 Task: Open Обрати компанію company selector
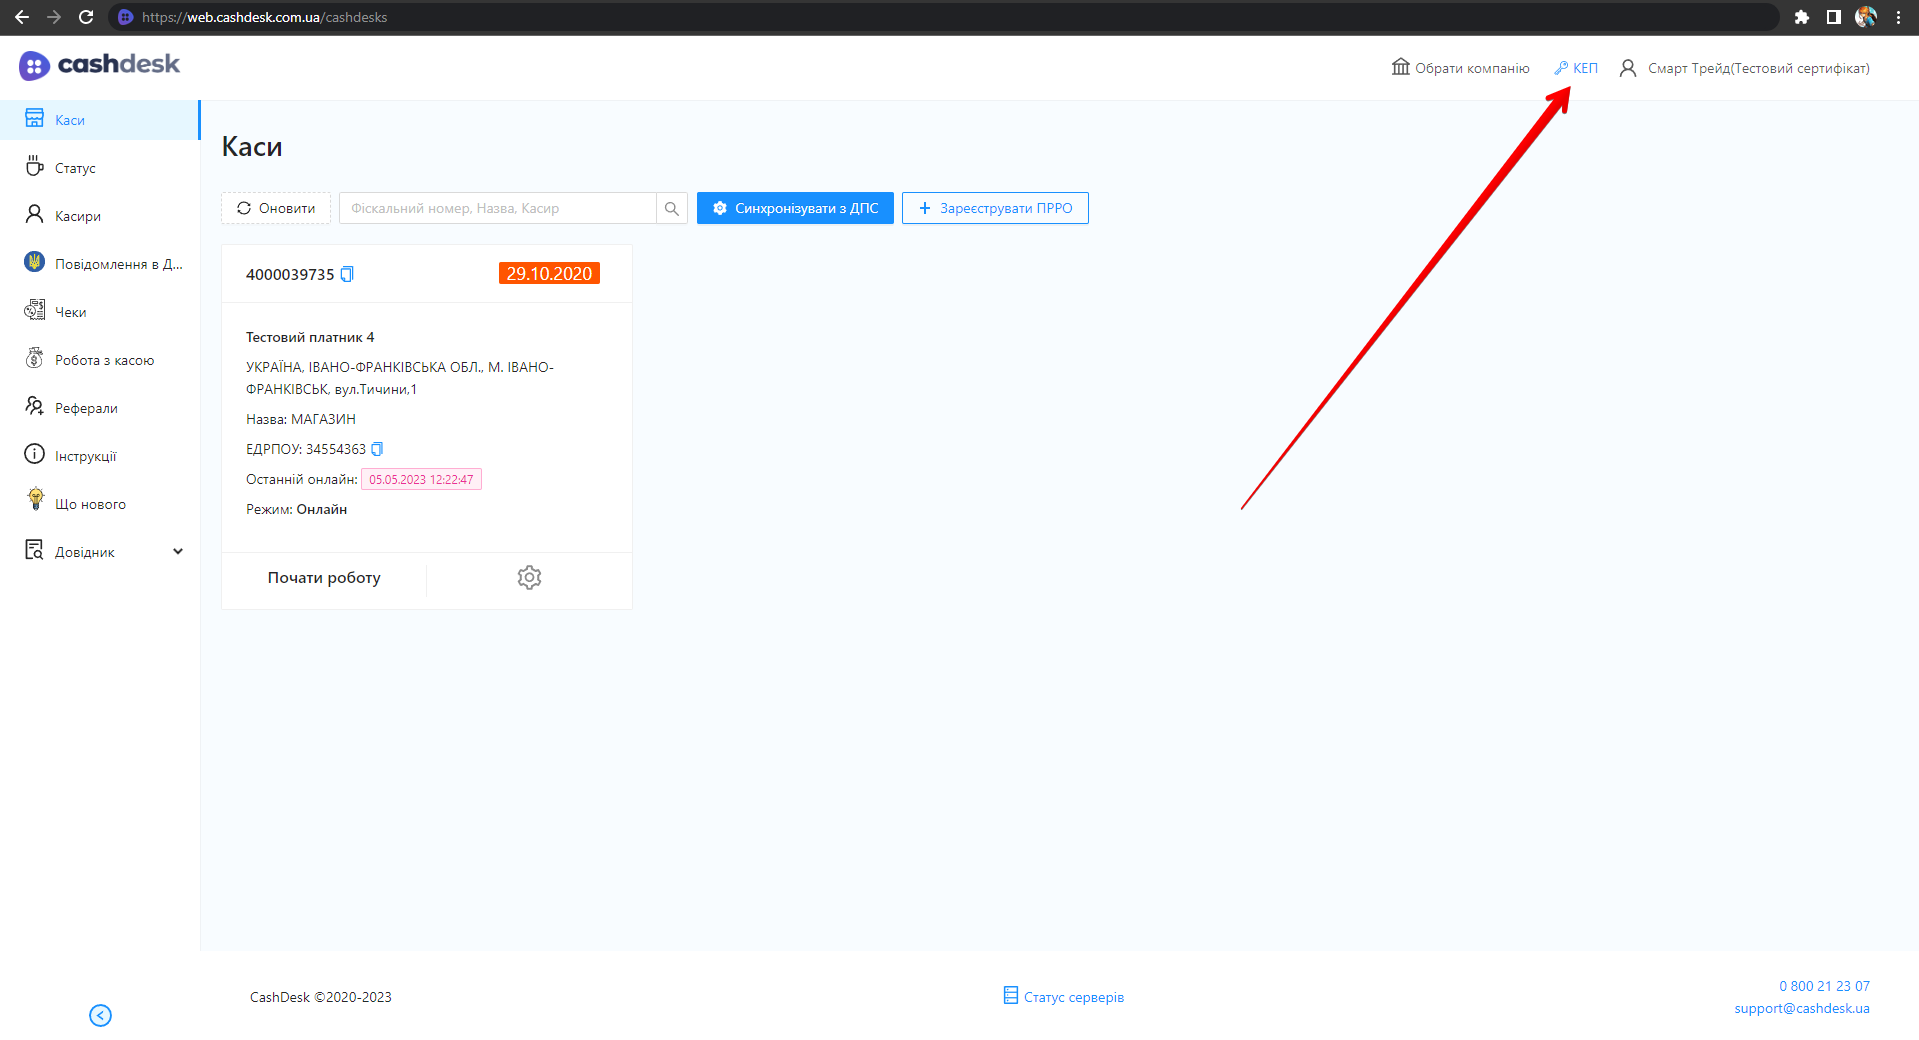(1460, 68)
